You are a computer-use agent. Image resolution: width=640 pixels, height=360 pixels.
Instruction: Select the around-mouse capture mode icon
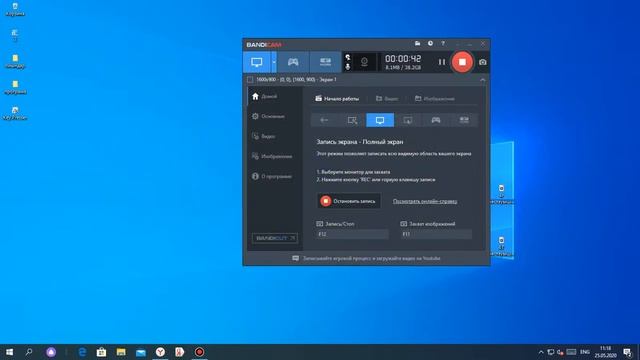point(408,120)
